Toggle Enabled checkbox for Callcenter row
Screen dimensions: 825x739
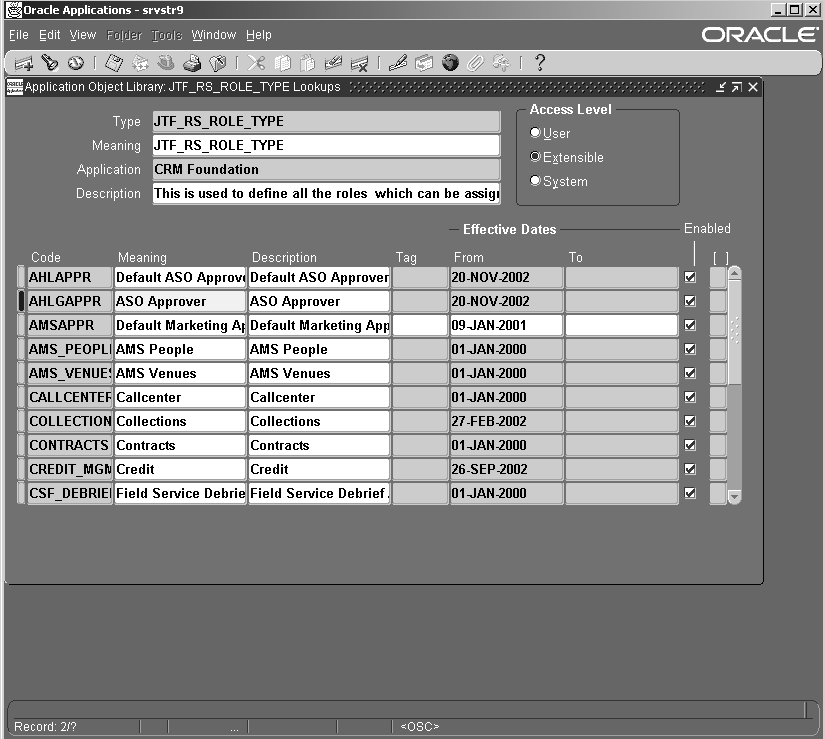click(690, 397)
